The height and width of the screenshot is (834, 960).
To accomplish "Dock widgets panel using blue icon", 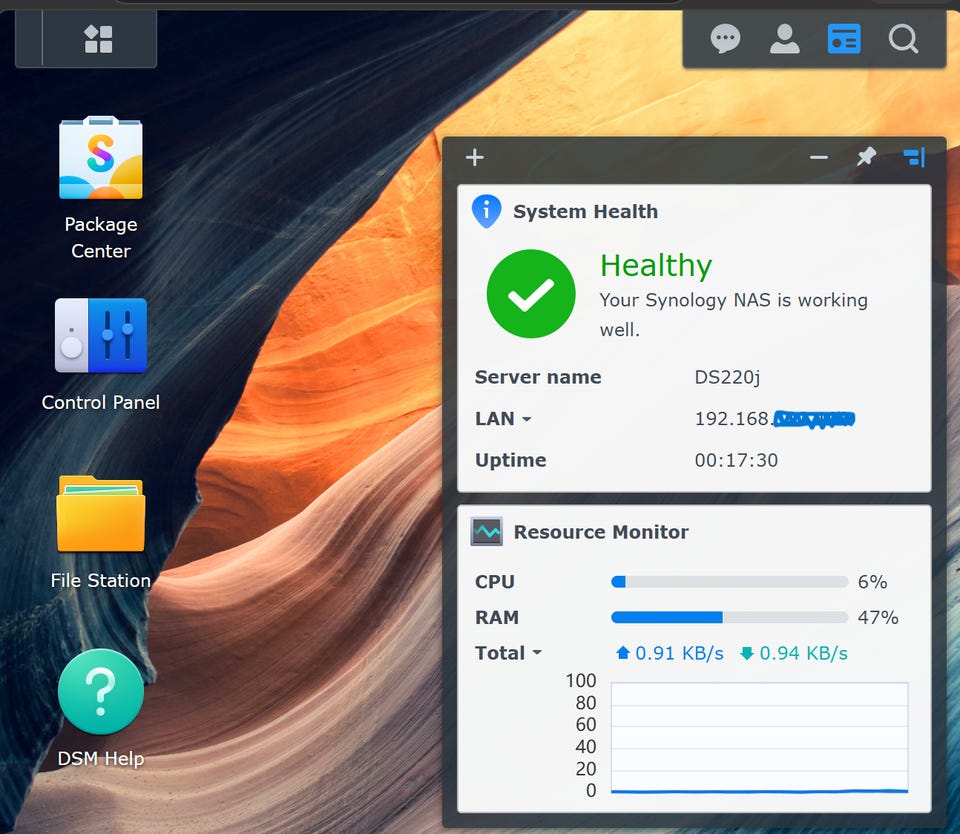I will click(x=913, y=157).
